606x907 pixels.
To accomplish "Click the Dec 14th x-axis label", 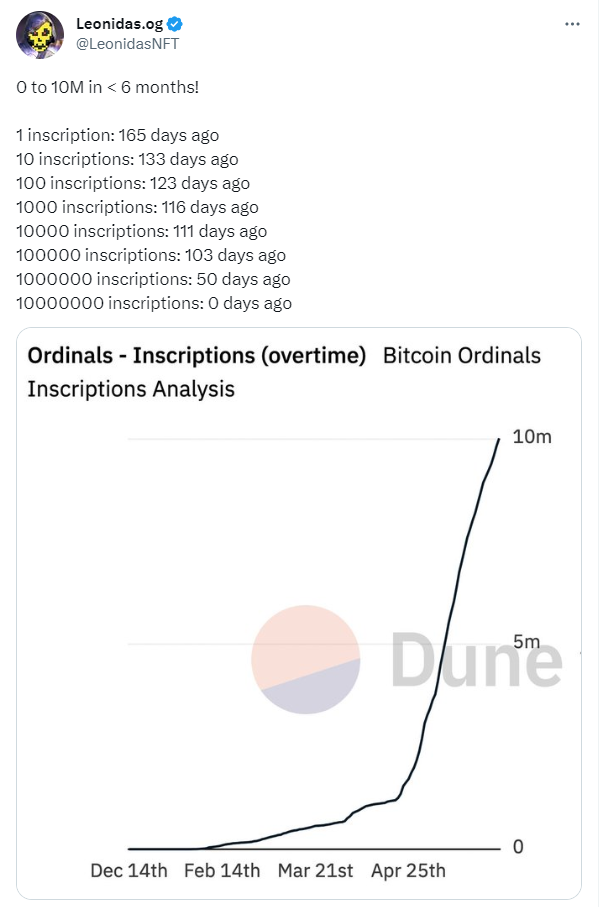I will tap(129, 871).
